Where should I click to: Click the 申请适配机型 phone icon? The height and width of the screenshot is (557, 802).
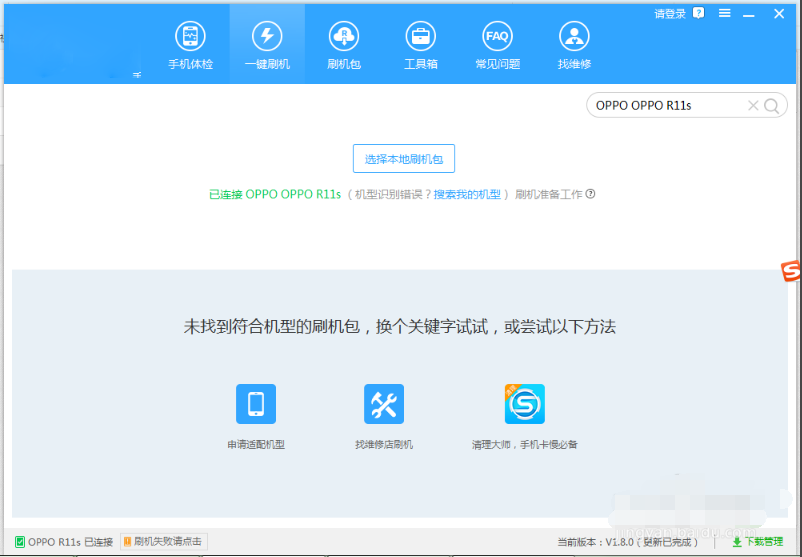click(x=256, y=404)
